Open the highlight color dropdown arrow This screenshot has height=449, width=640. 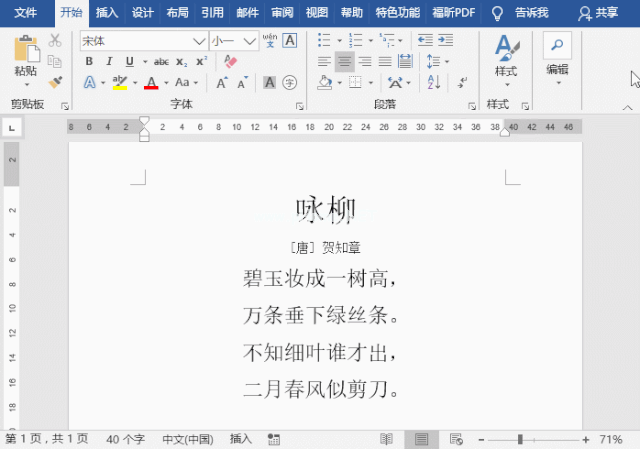tap(135, 83)
